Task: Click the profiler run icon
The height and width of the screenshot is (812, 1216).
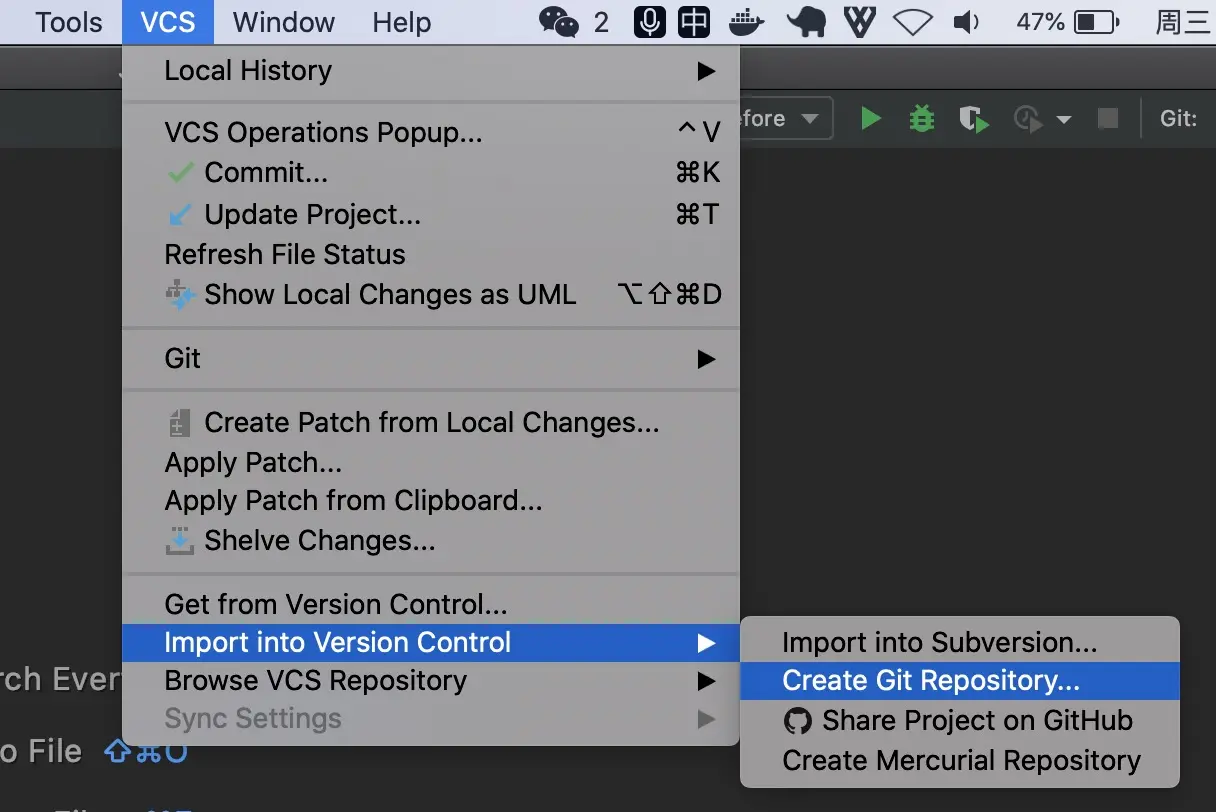Action: tap(1028, 120)
